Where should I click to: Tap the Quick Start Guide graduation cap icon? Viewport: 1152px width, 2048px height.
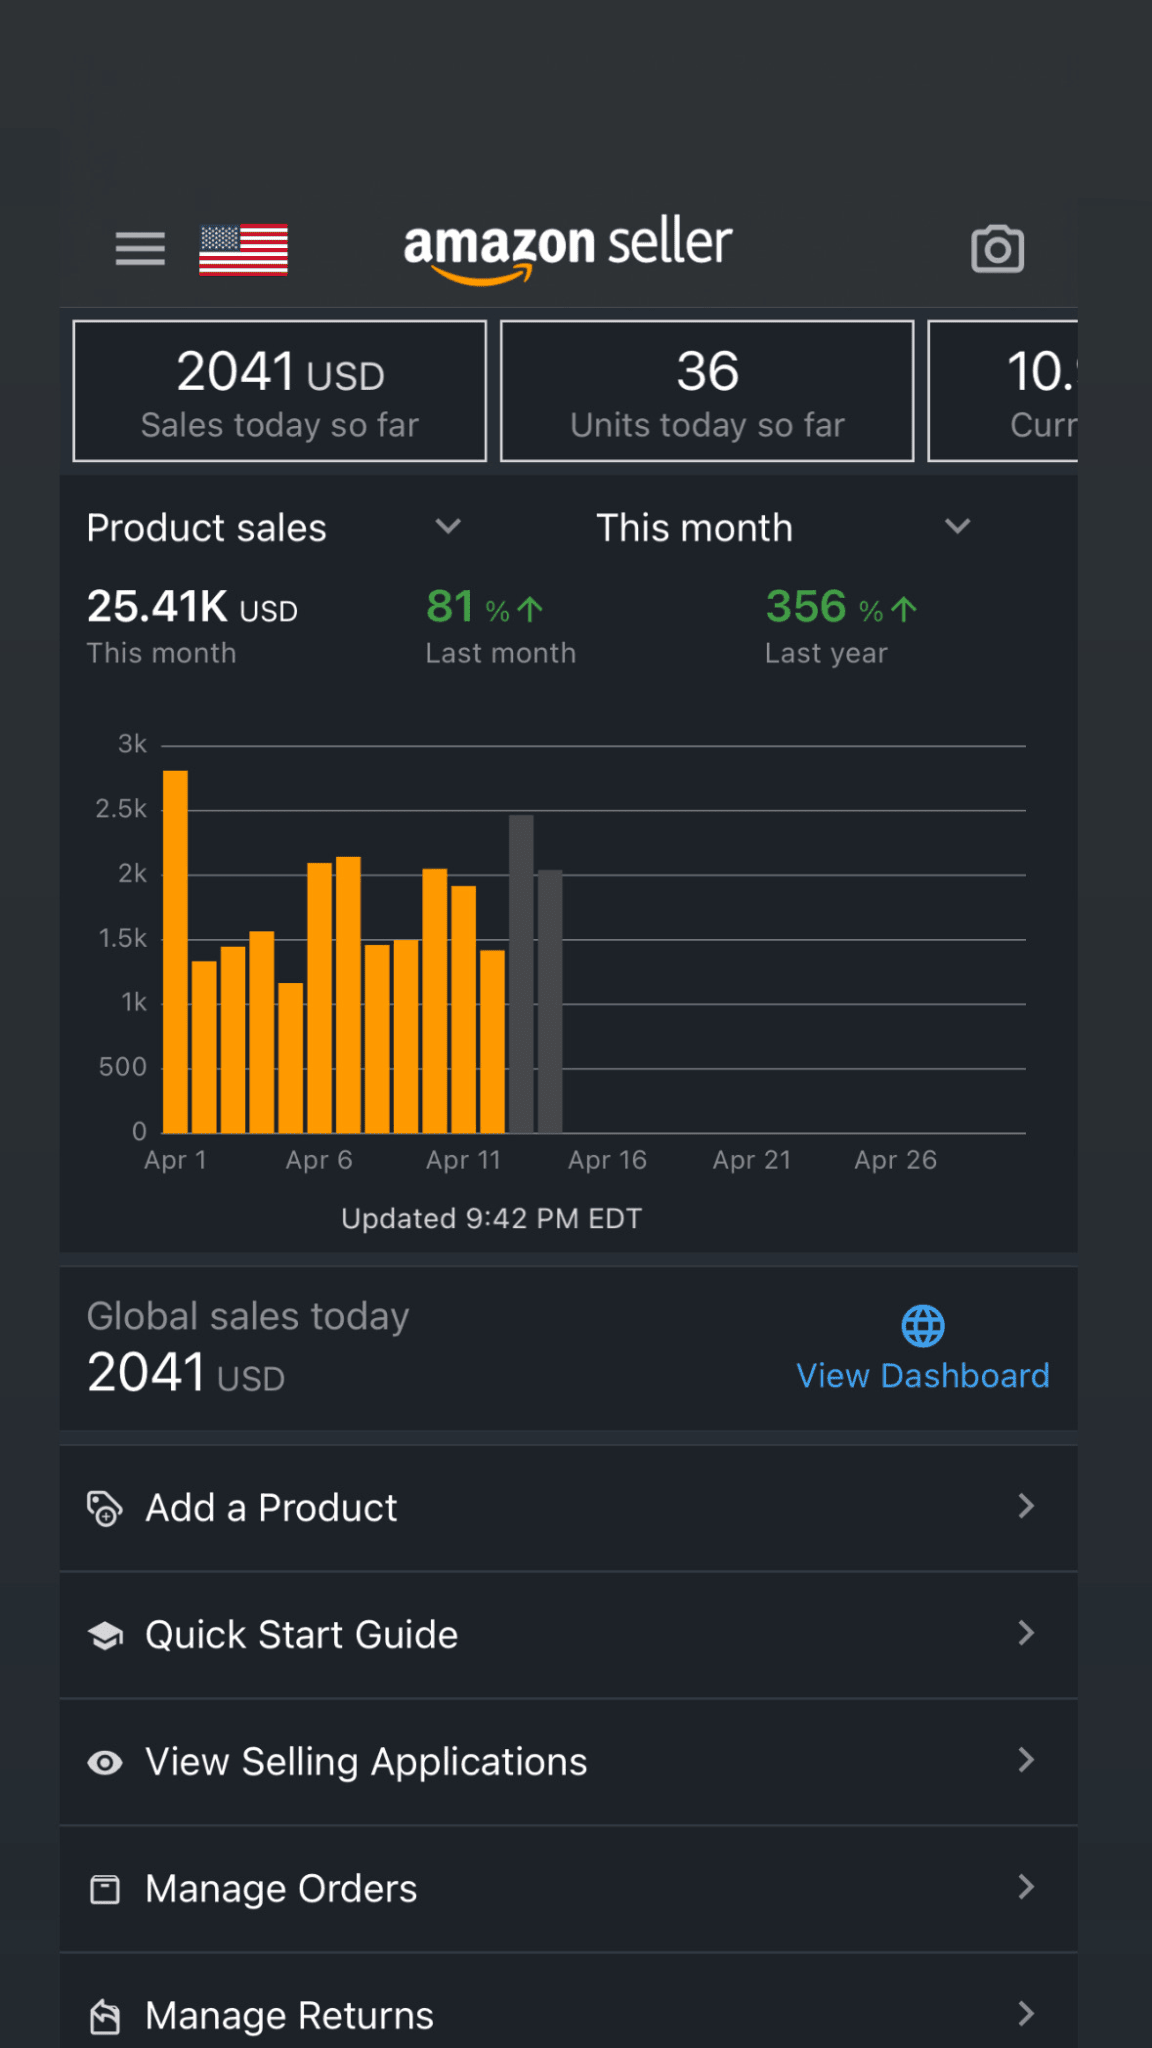(x=105, y=1635)
